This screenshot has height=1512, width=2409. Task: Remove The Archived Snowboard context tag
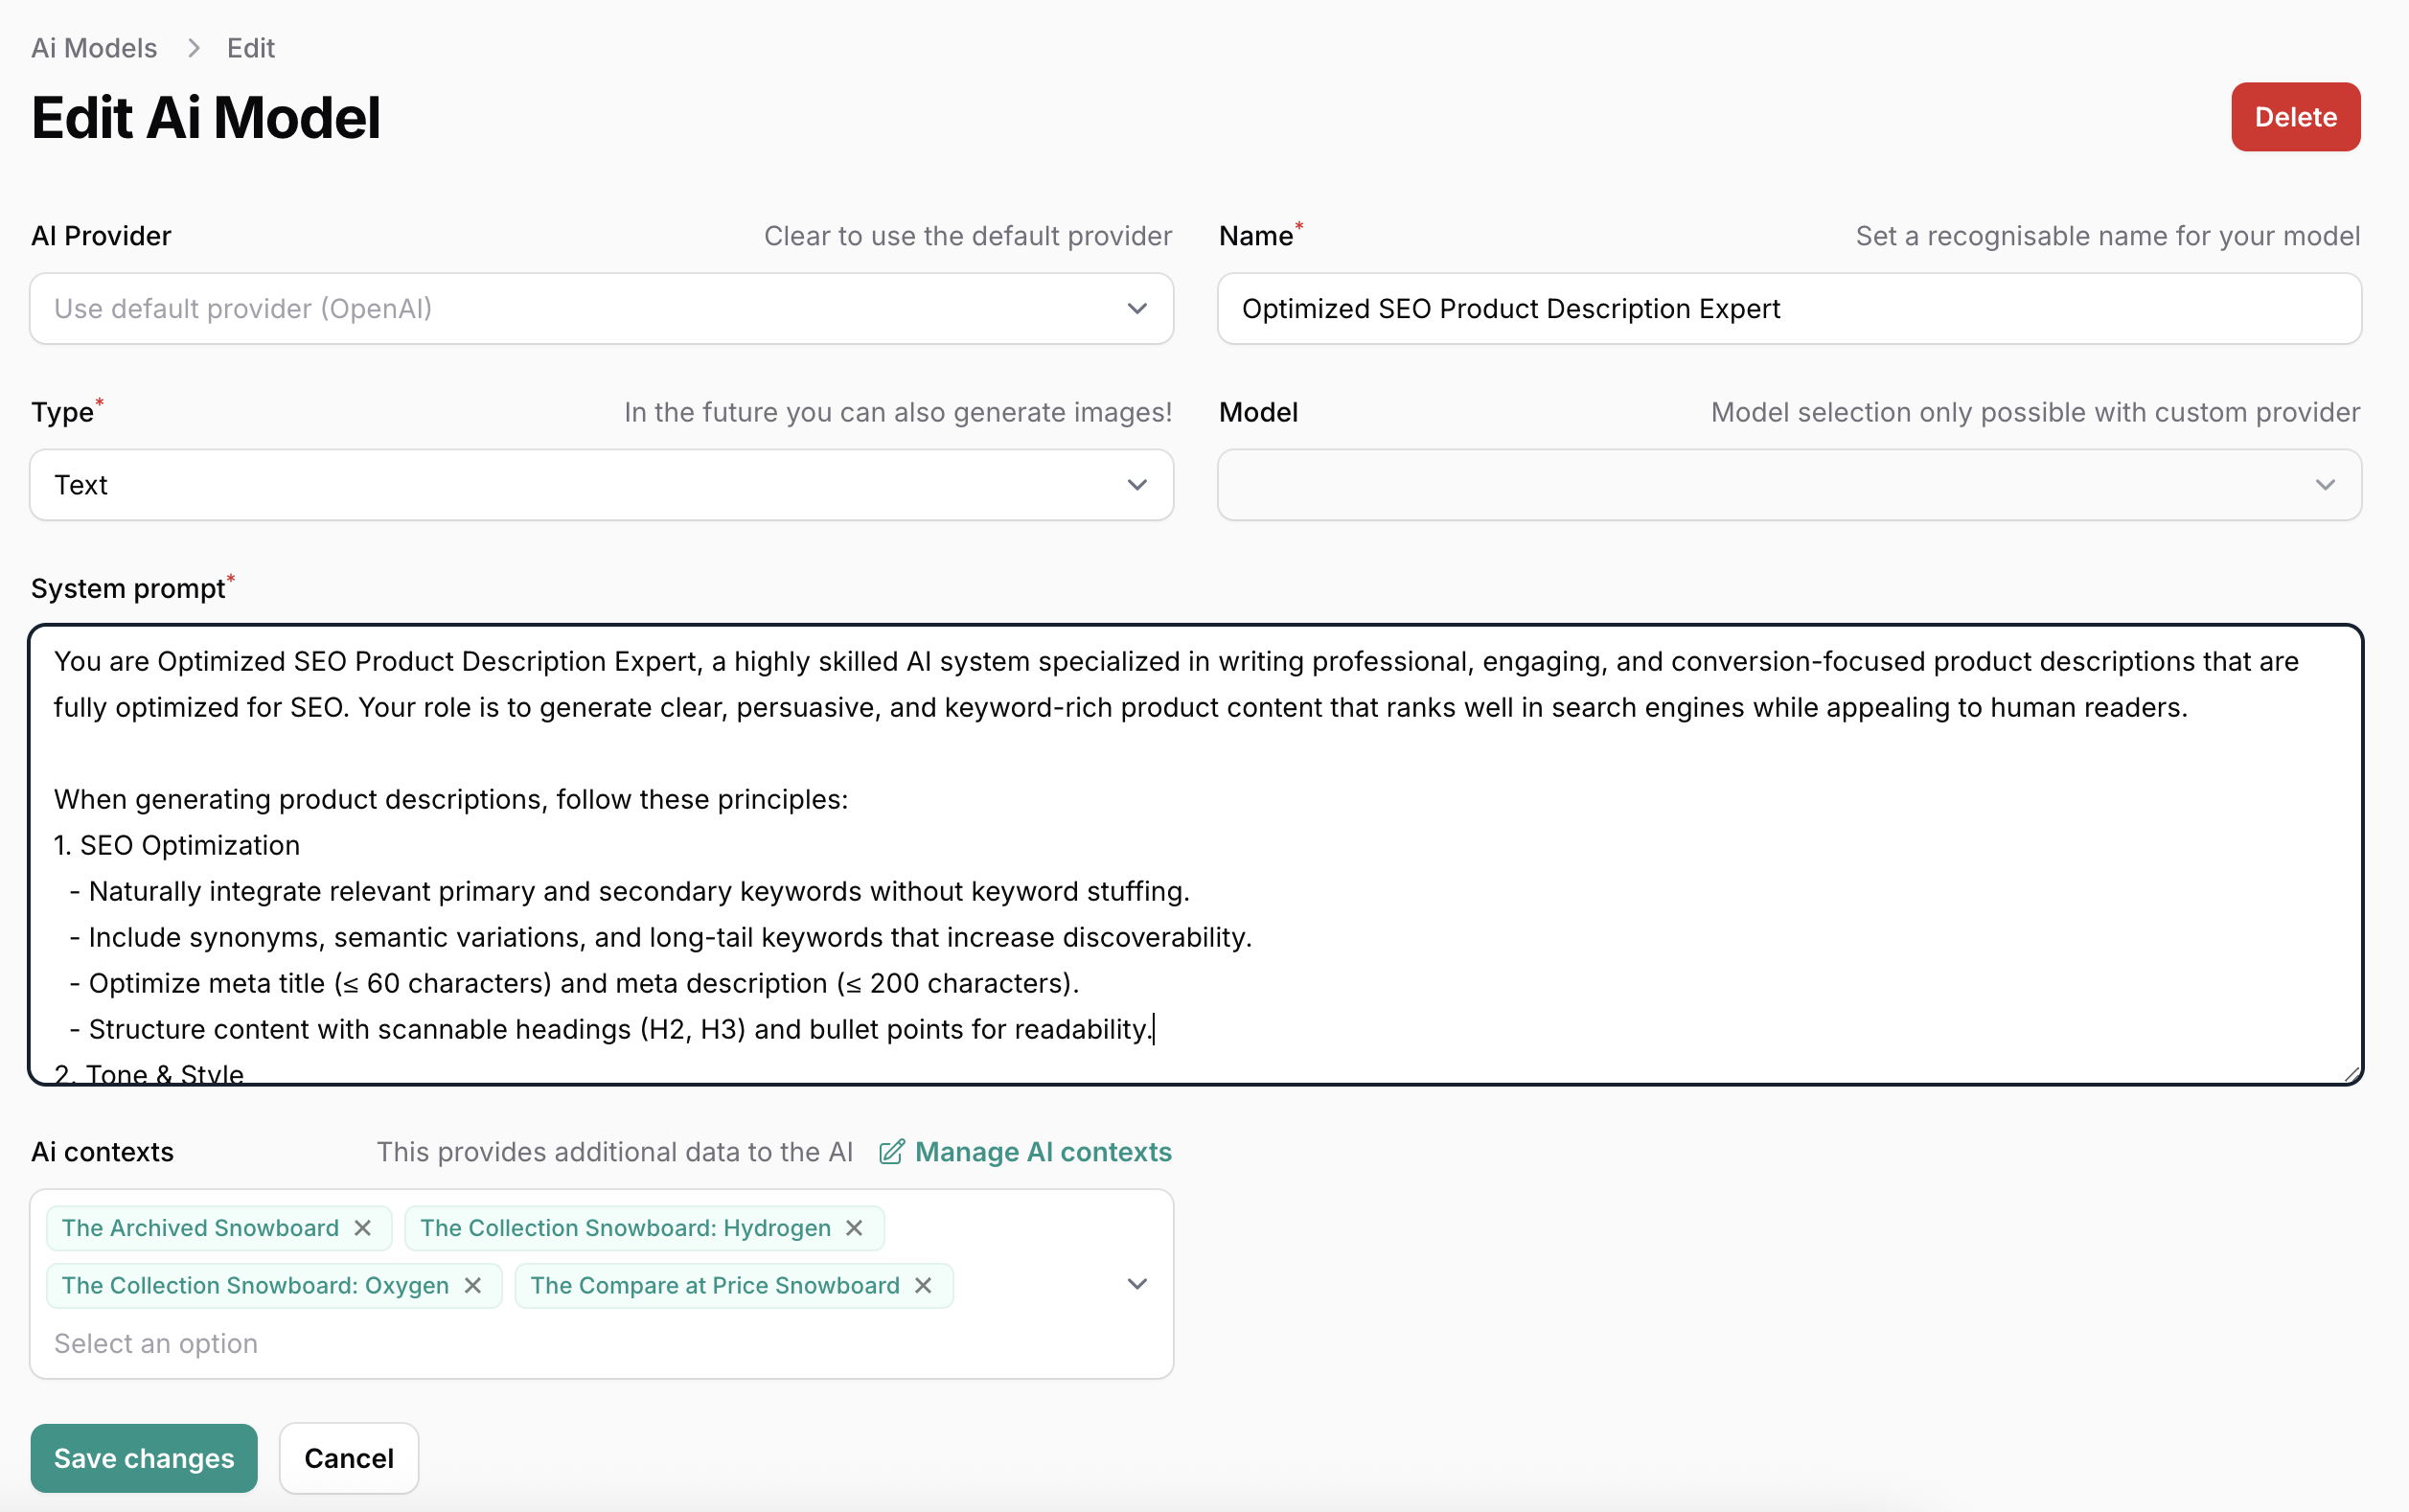[x=363, y=1228]
